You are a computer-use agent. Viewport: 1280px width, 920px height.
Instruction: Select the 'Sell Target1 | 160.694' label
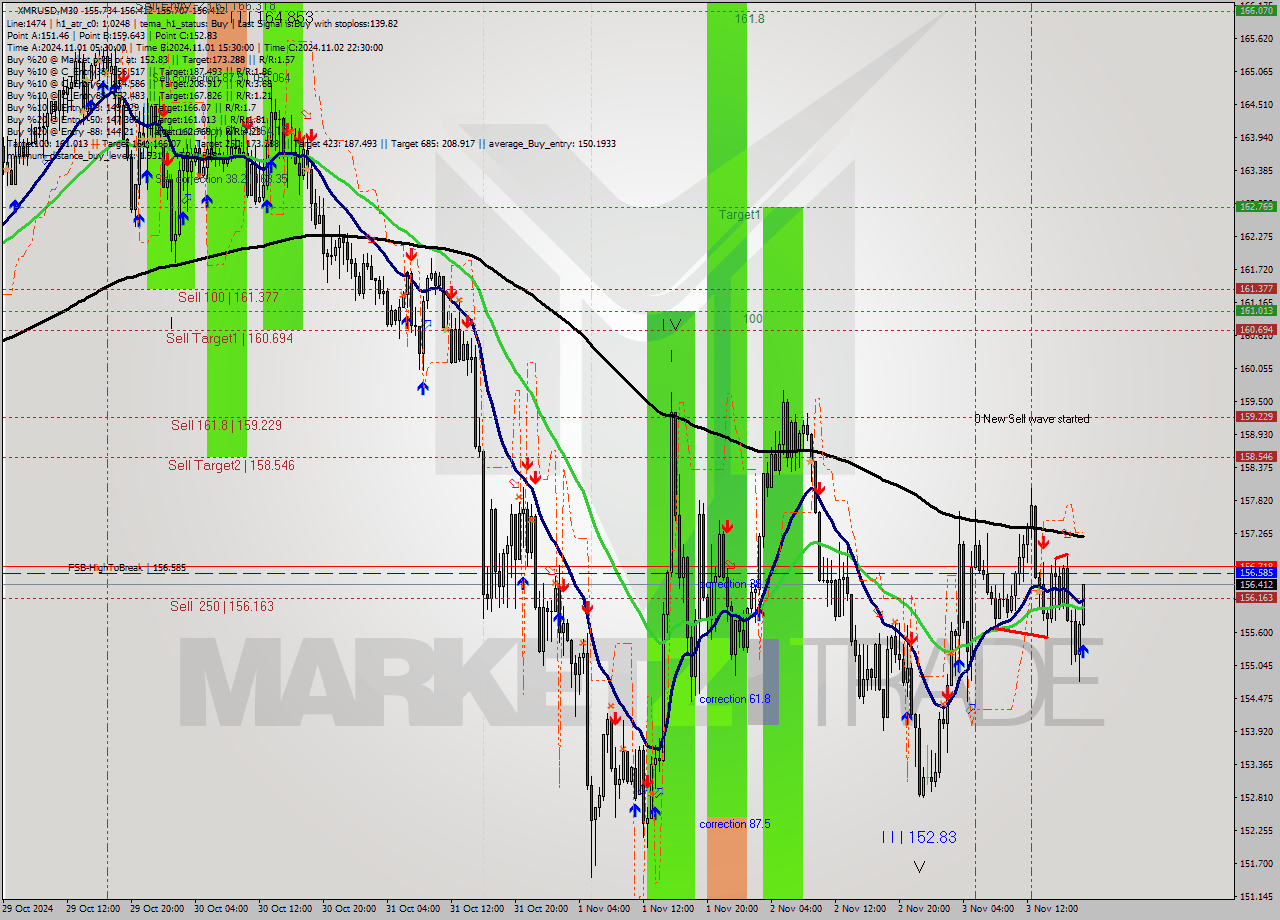(x=229, y=339)
